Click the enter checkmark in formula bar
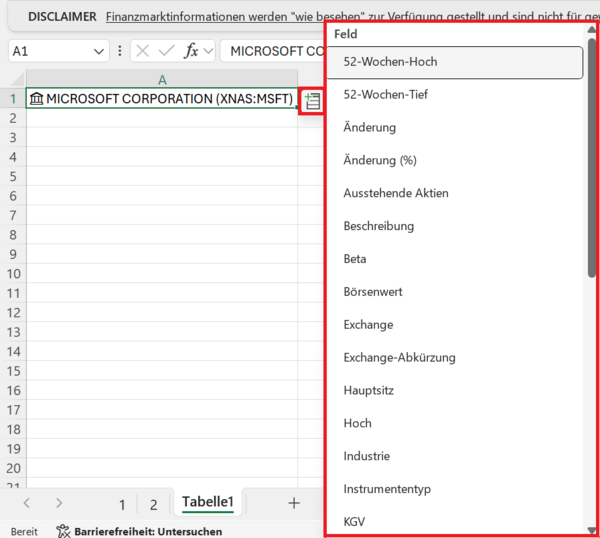 coord(166,51)
